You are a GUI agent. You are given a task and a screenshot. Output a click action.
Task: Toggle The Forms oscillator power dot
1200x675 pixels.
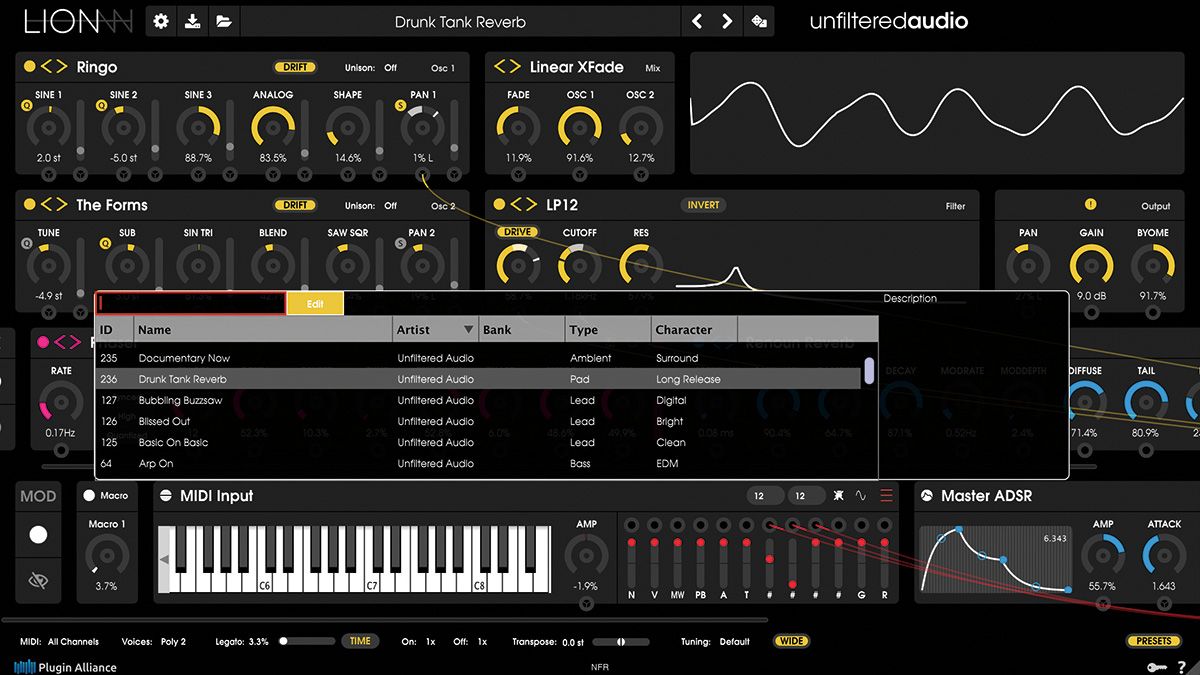pos(29,205)
